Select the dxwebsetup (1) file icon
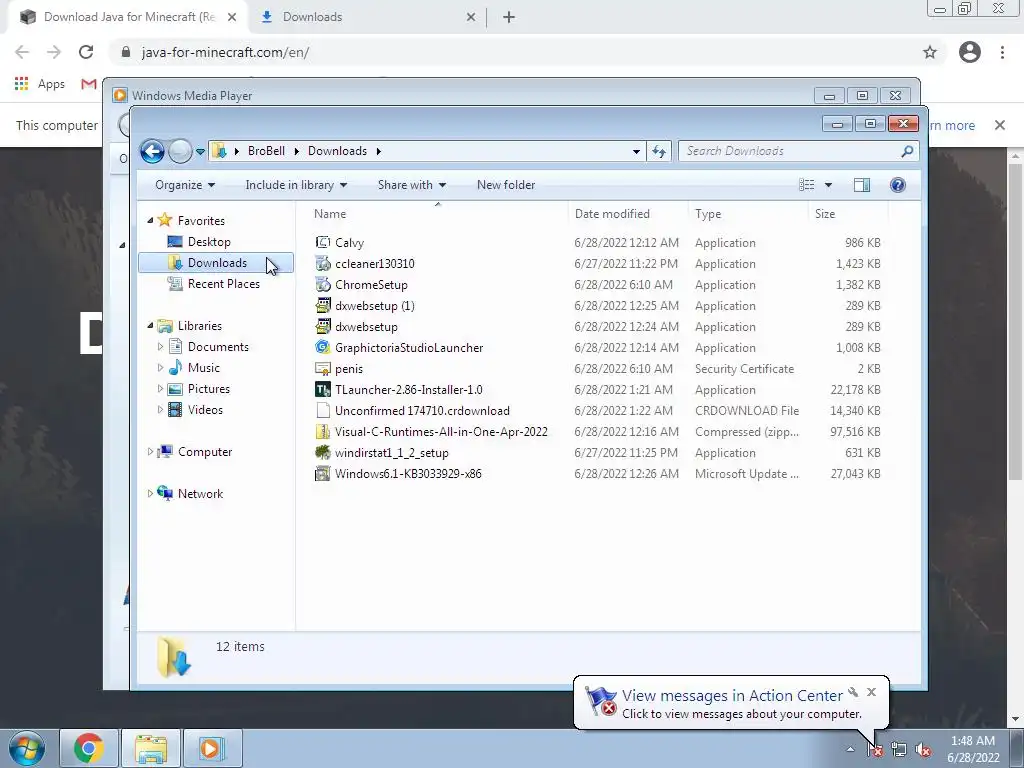This screenshot has height=768, width=1024. point(323,306)
